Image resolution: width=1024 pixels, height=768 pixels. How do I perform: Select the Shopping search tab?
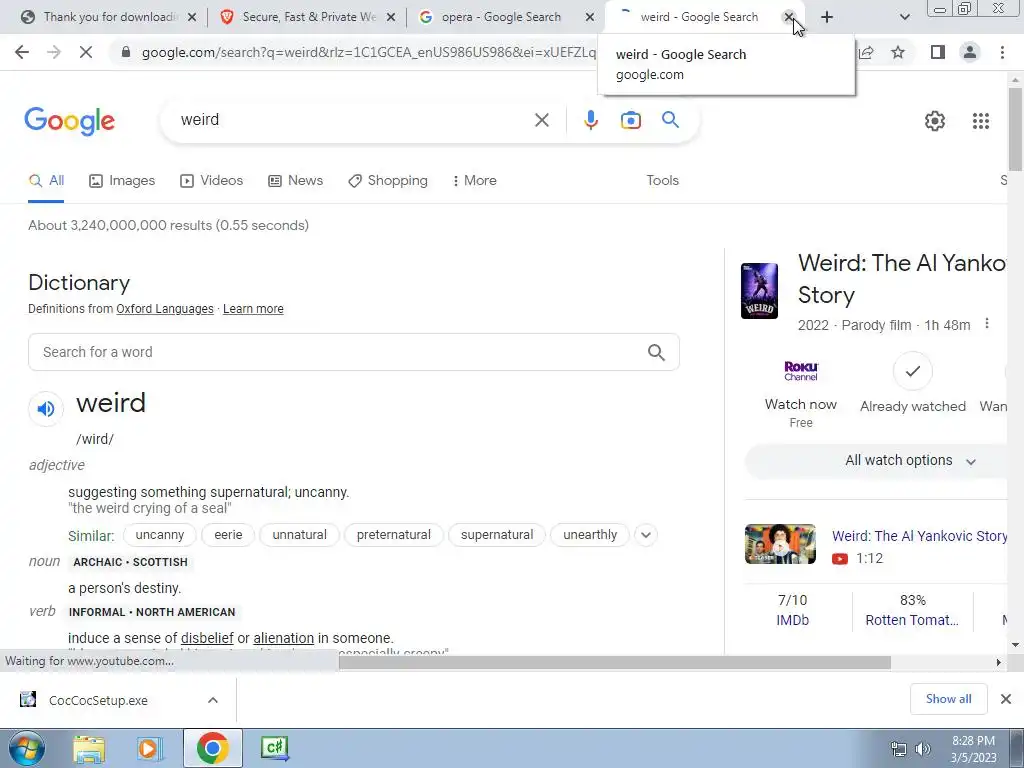(x=388, y=180)
